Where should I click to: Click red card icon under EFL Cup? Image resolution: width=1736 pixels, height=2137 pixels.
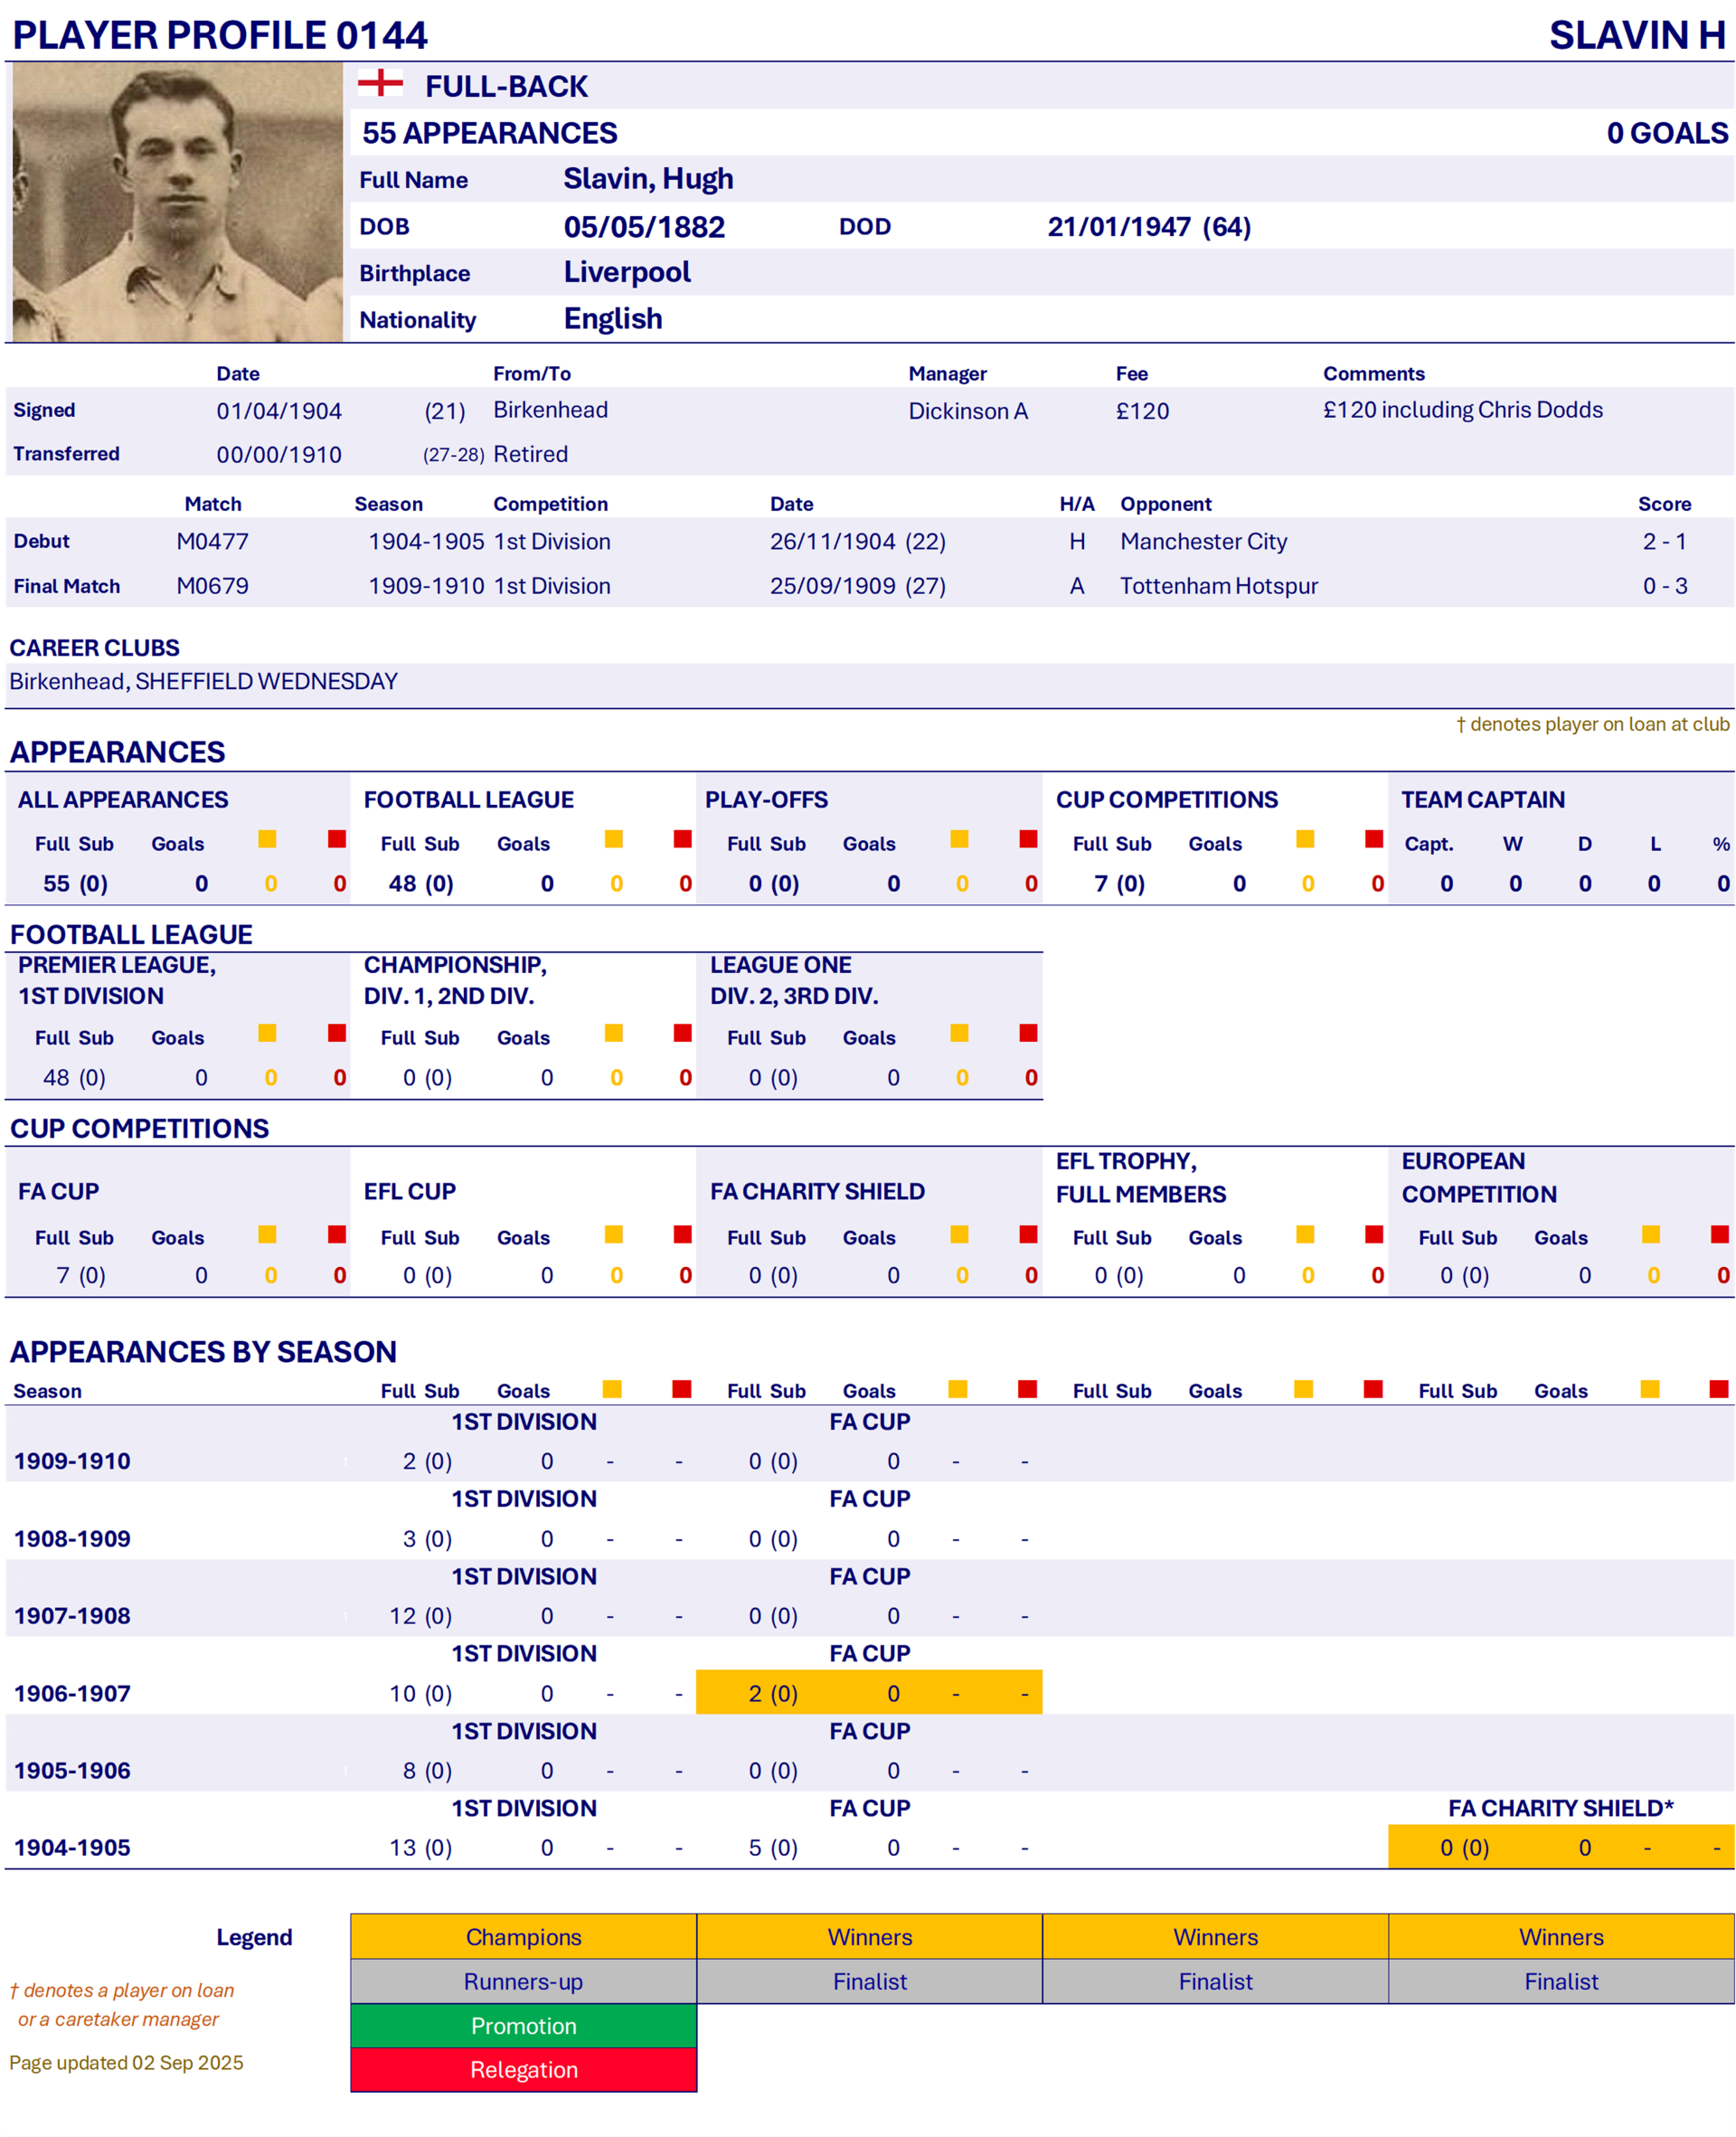(x=683, y=1234)
